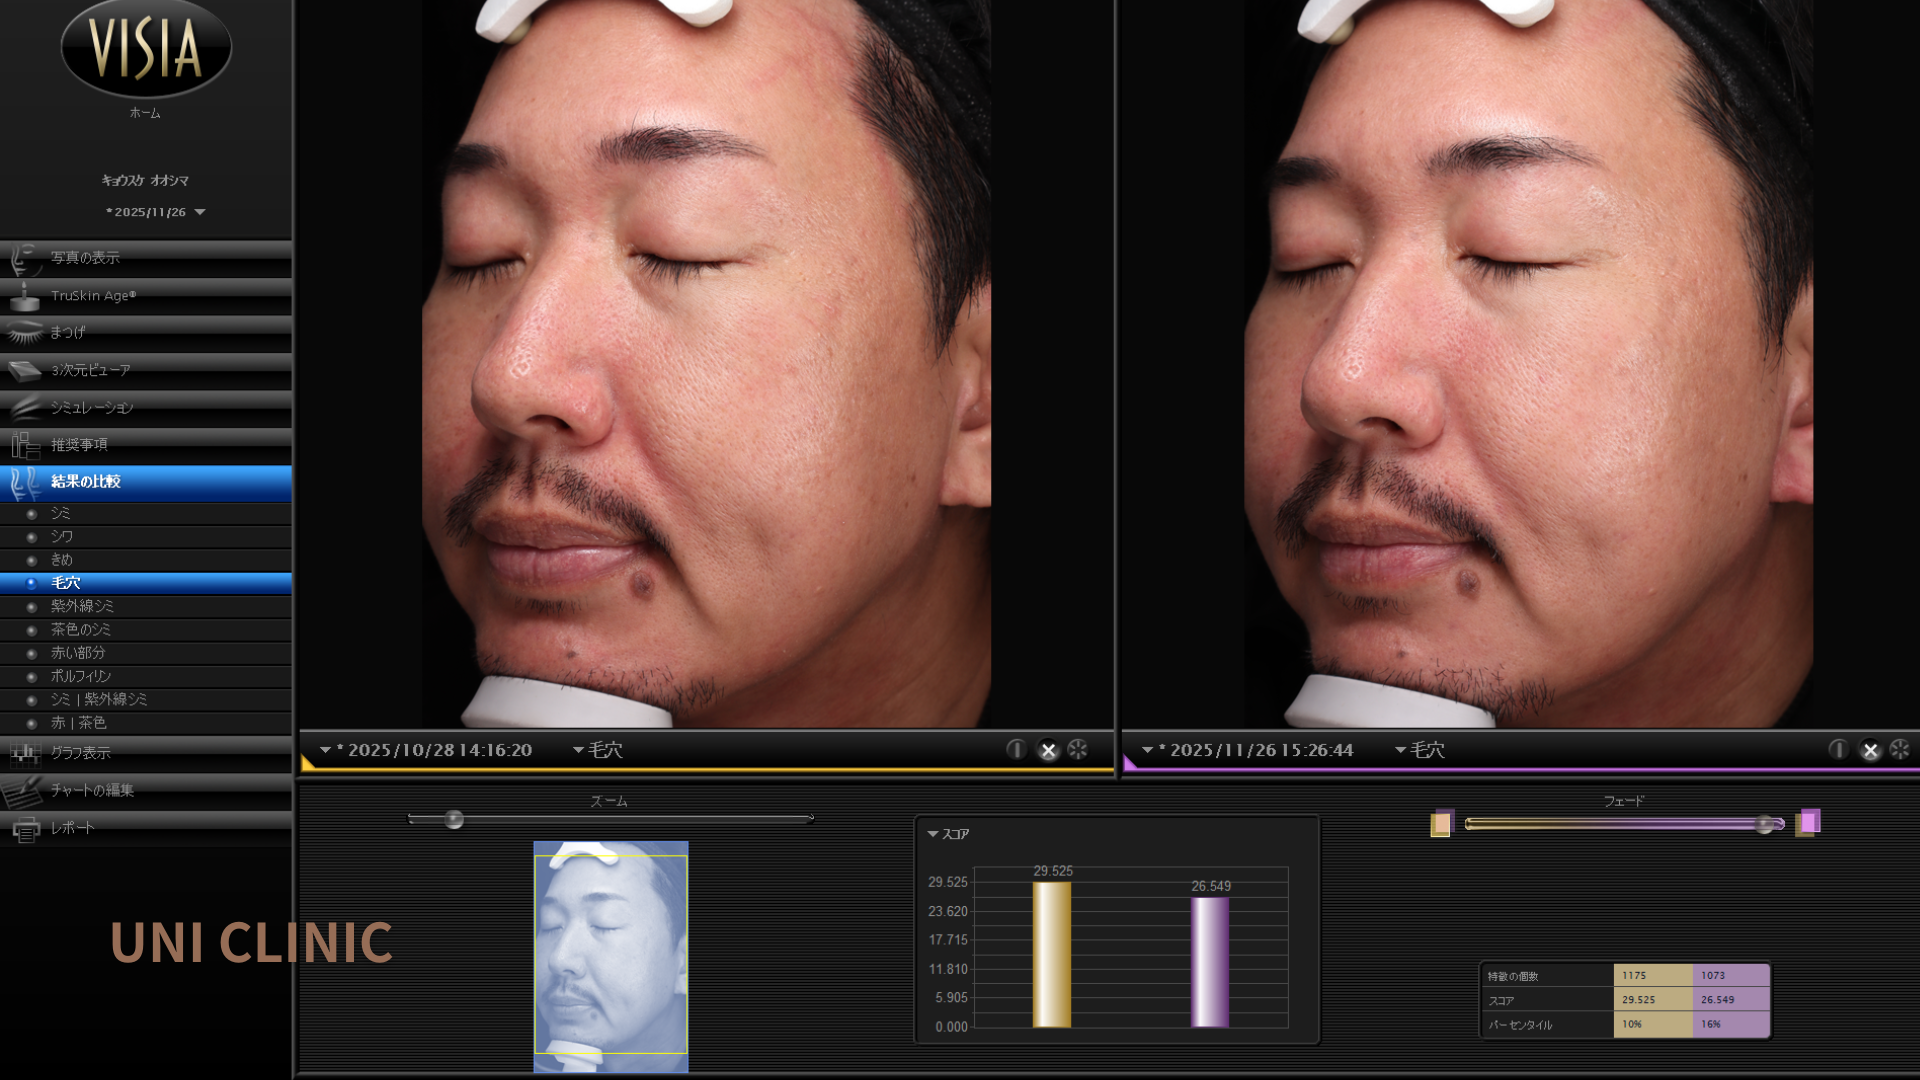Select the シミ analysis radio option
Screen dimensions: 1920x1080
point(60,513)
